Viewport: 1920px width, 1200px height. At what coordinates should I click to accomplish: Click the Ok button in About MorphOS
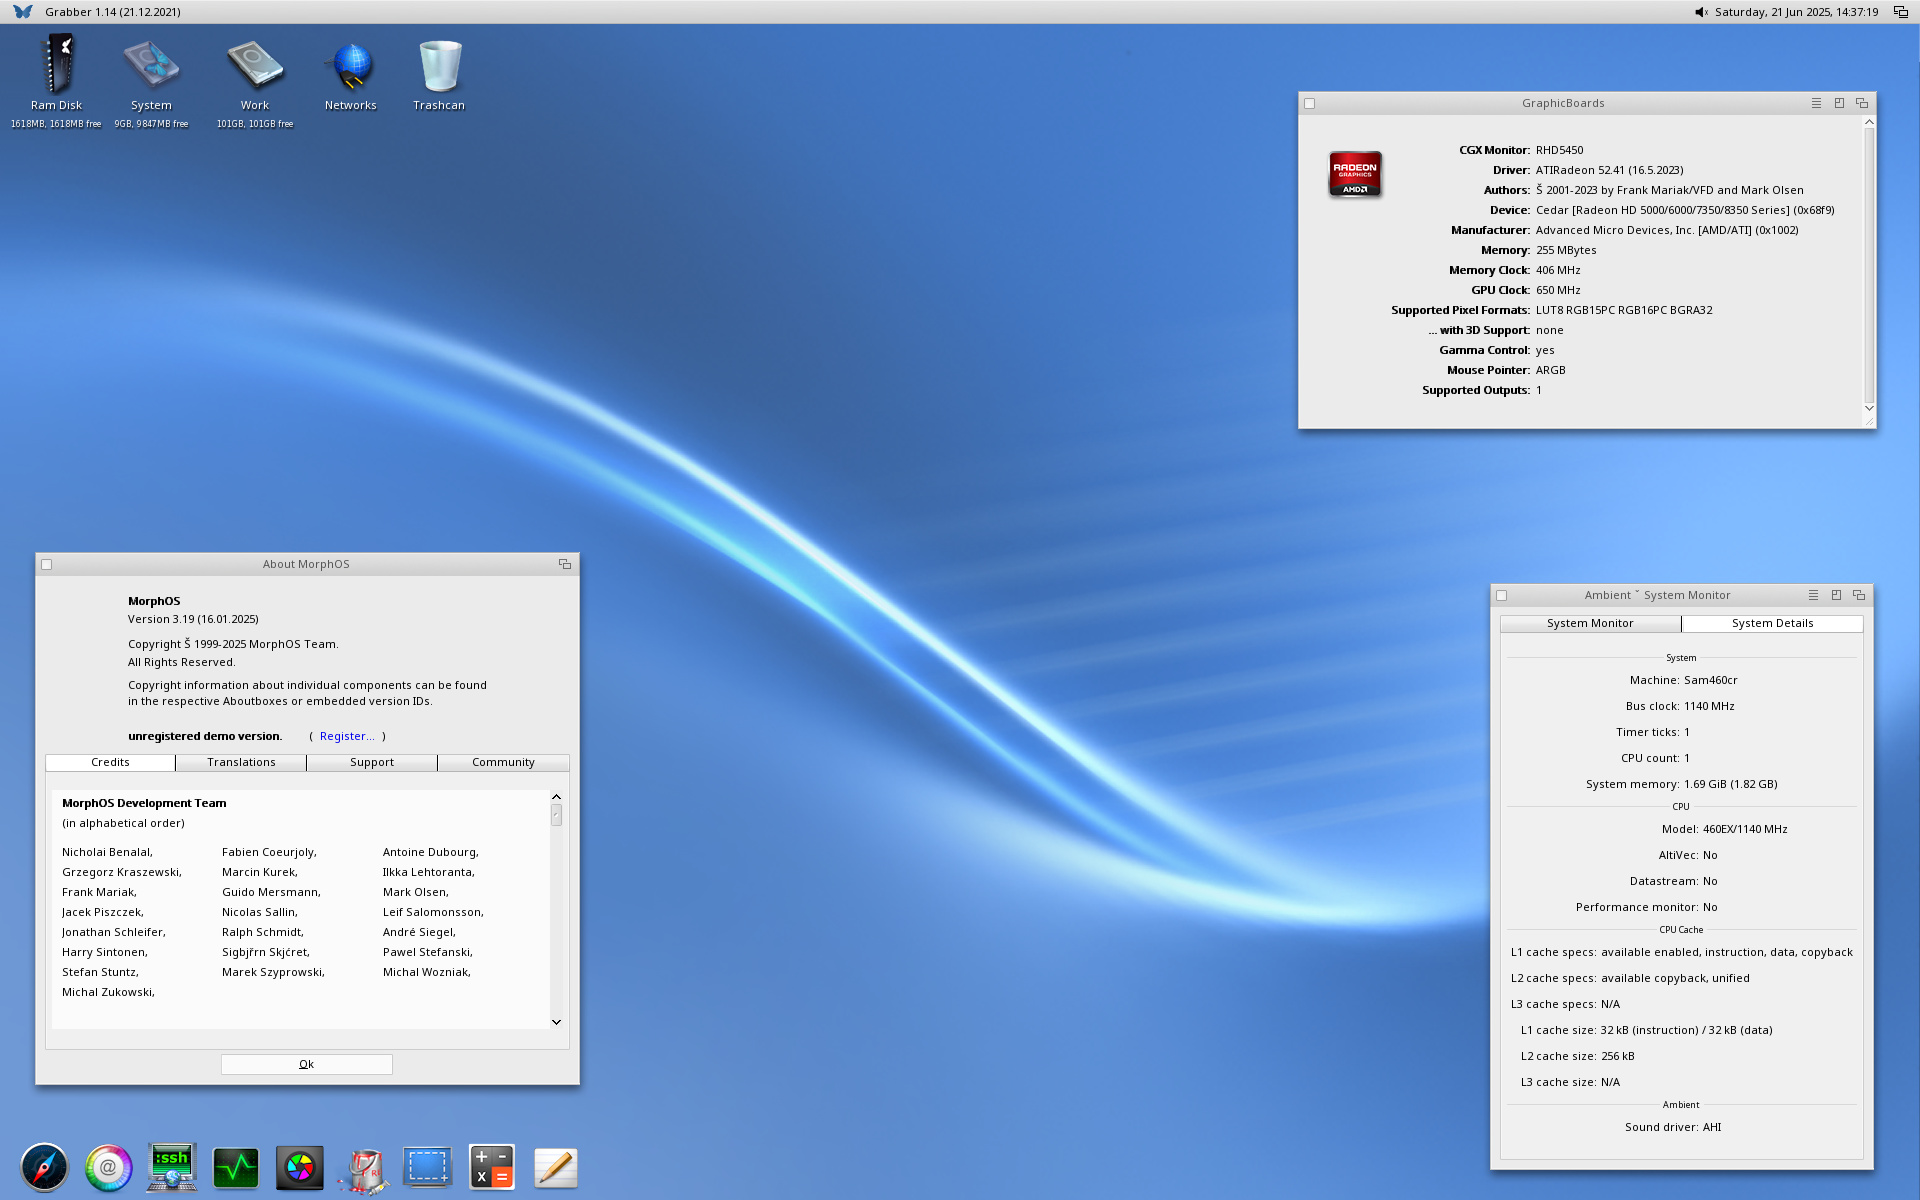tap(306, 1065)
